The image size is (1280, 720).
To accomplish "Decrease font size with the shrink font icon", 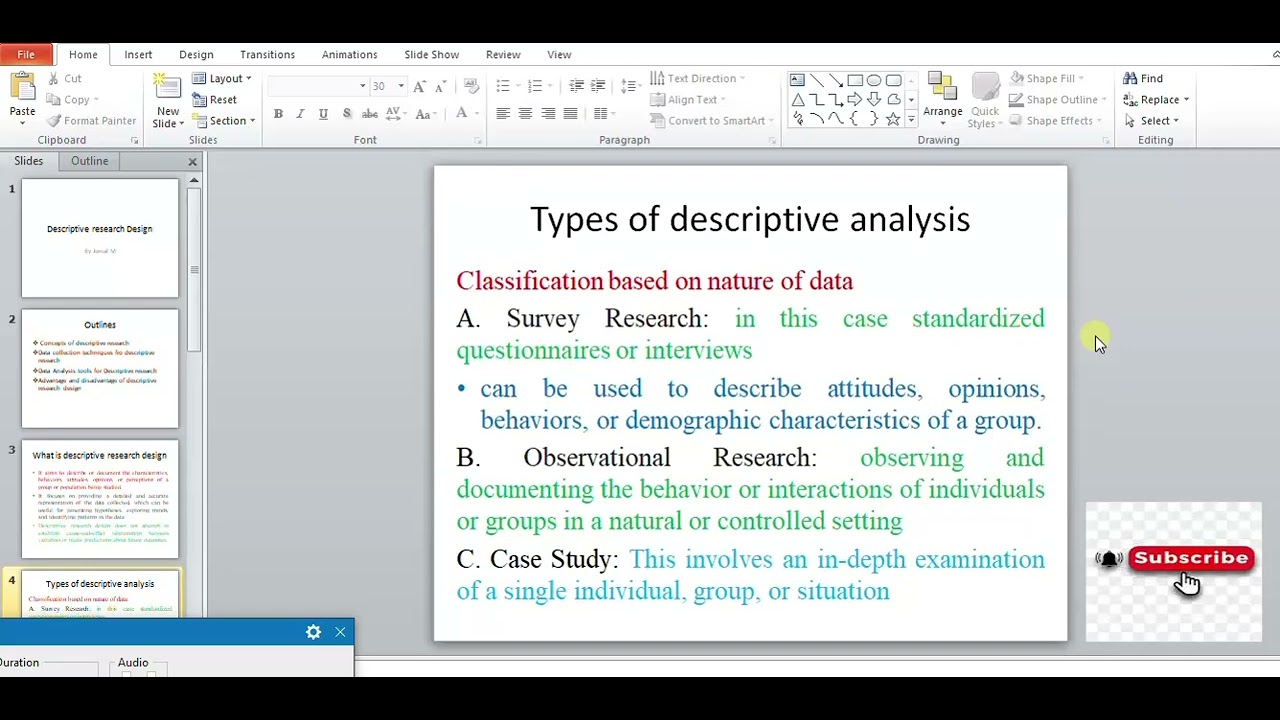I will pyautogui.click(x=441, y=86).
